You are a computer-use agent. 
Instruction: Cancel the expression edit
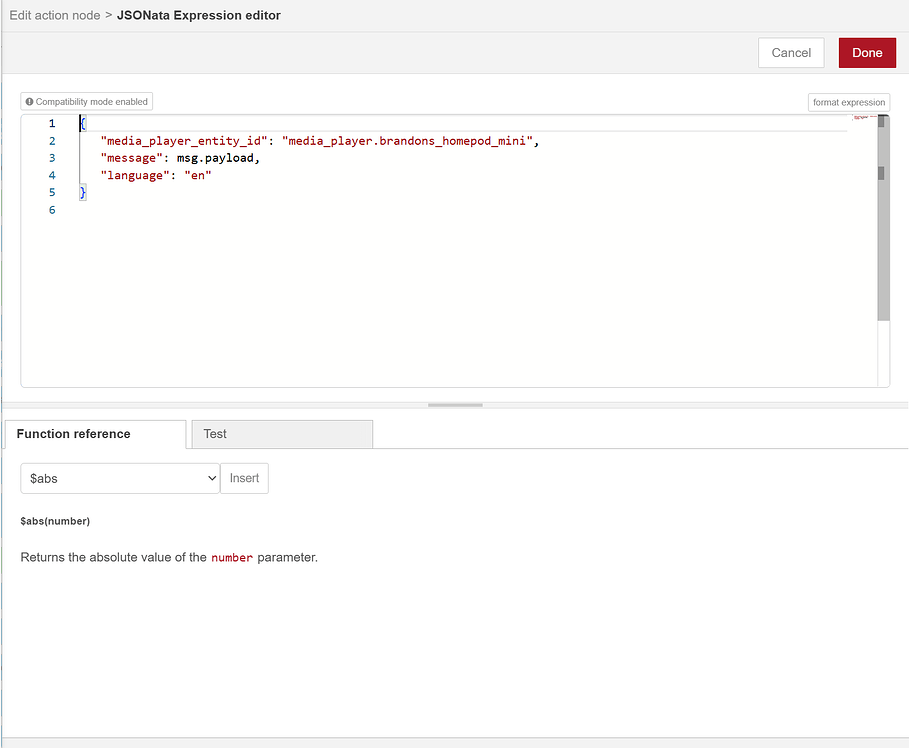click(790, 52)
